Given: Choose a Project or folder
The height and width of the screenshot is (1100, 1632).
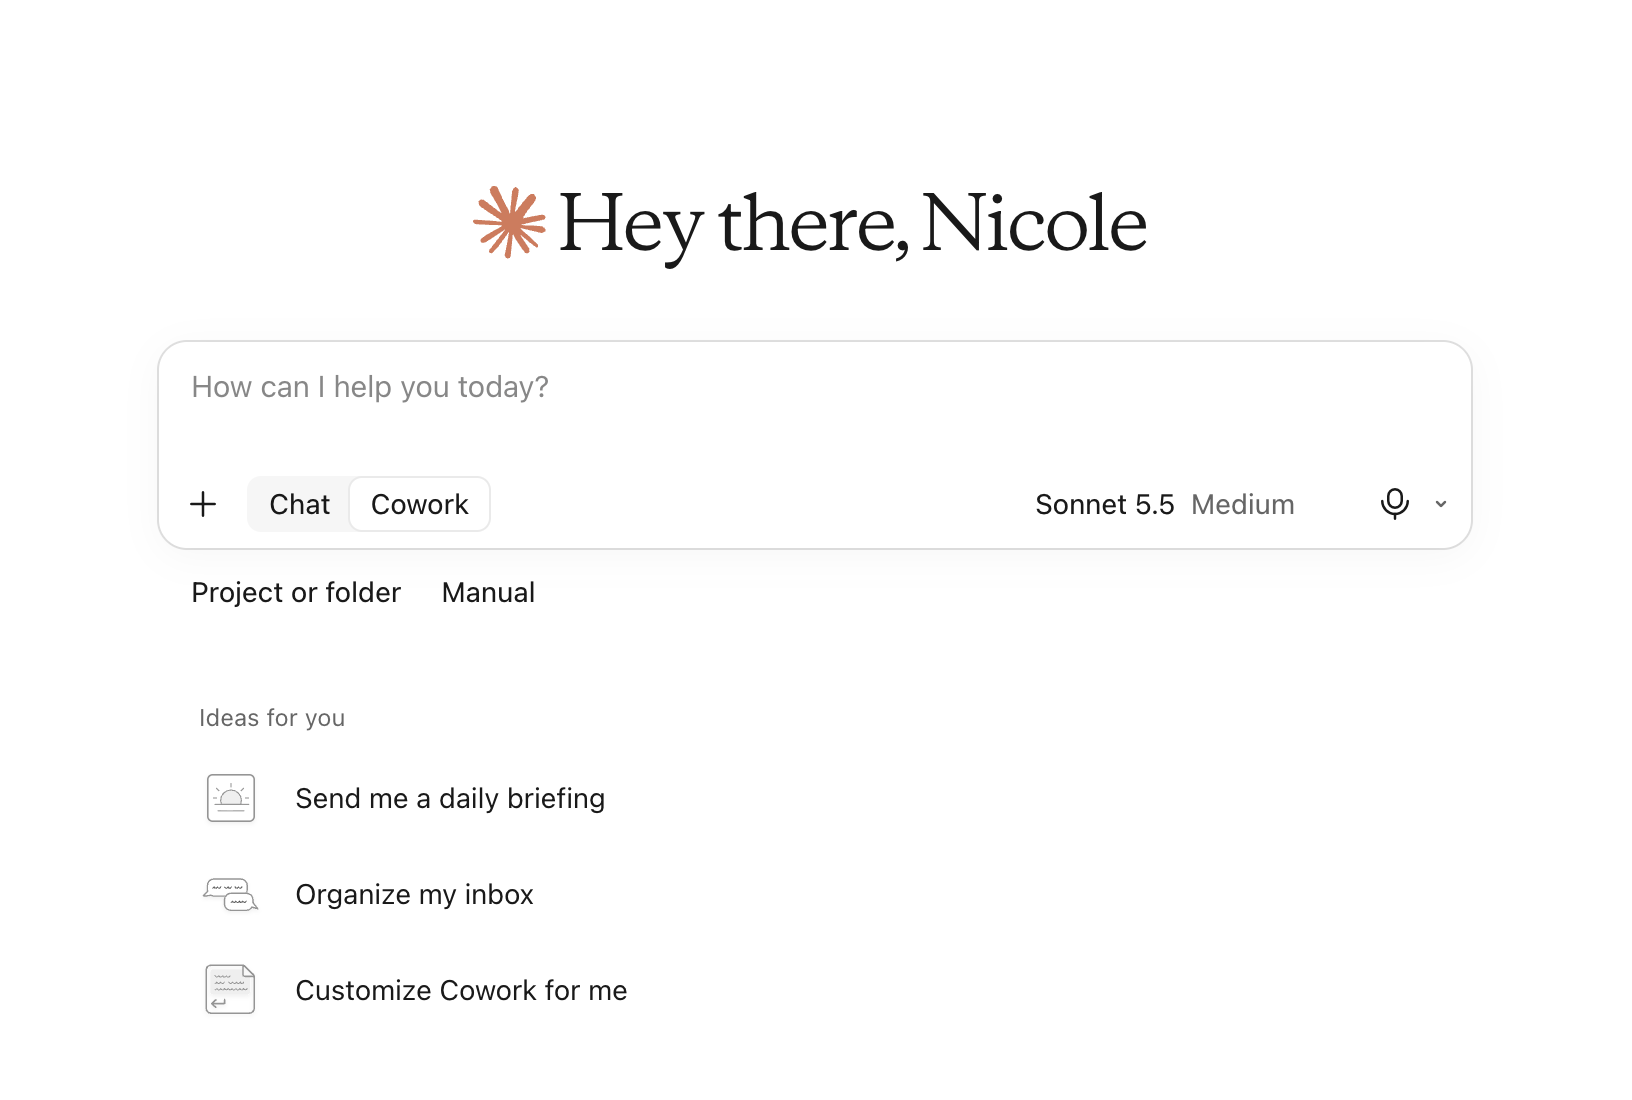Looking at the screenshot, I should point(296,592).
